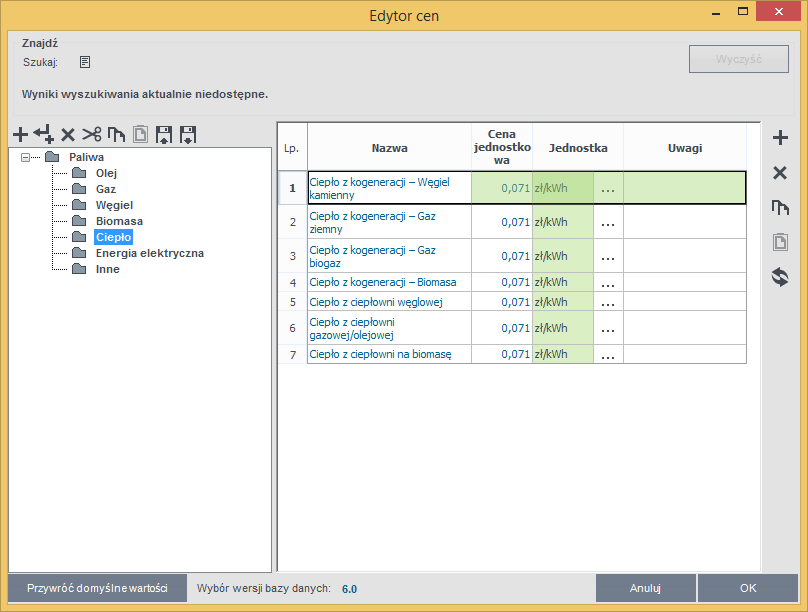Click database version value 6.0

click(x=349, y=589)
